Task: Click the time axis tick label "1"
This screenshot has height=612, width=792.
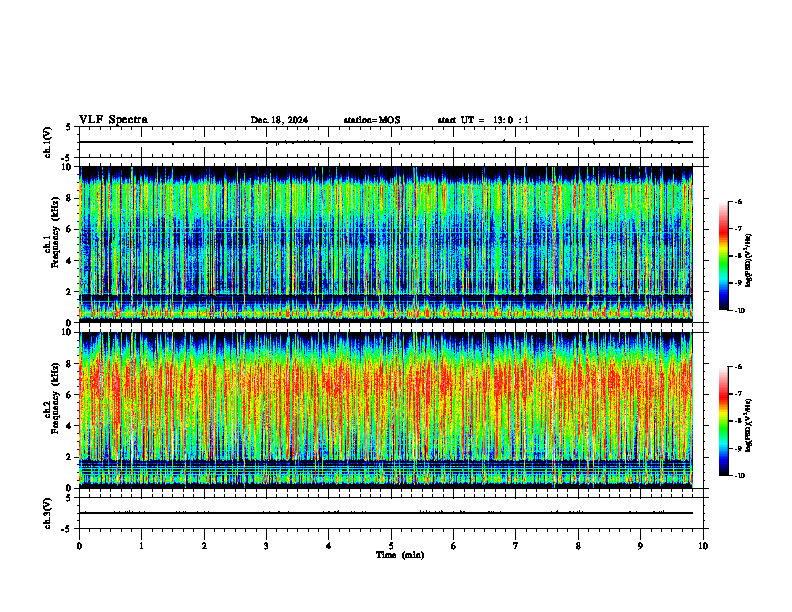Action: click(x=141, y=546)
